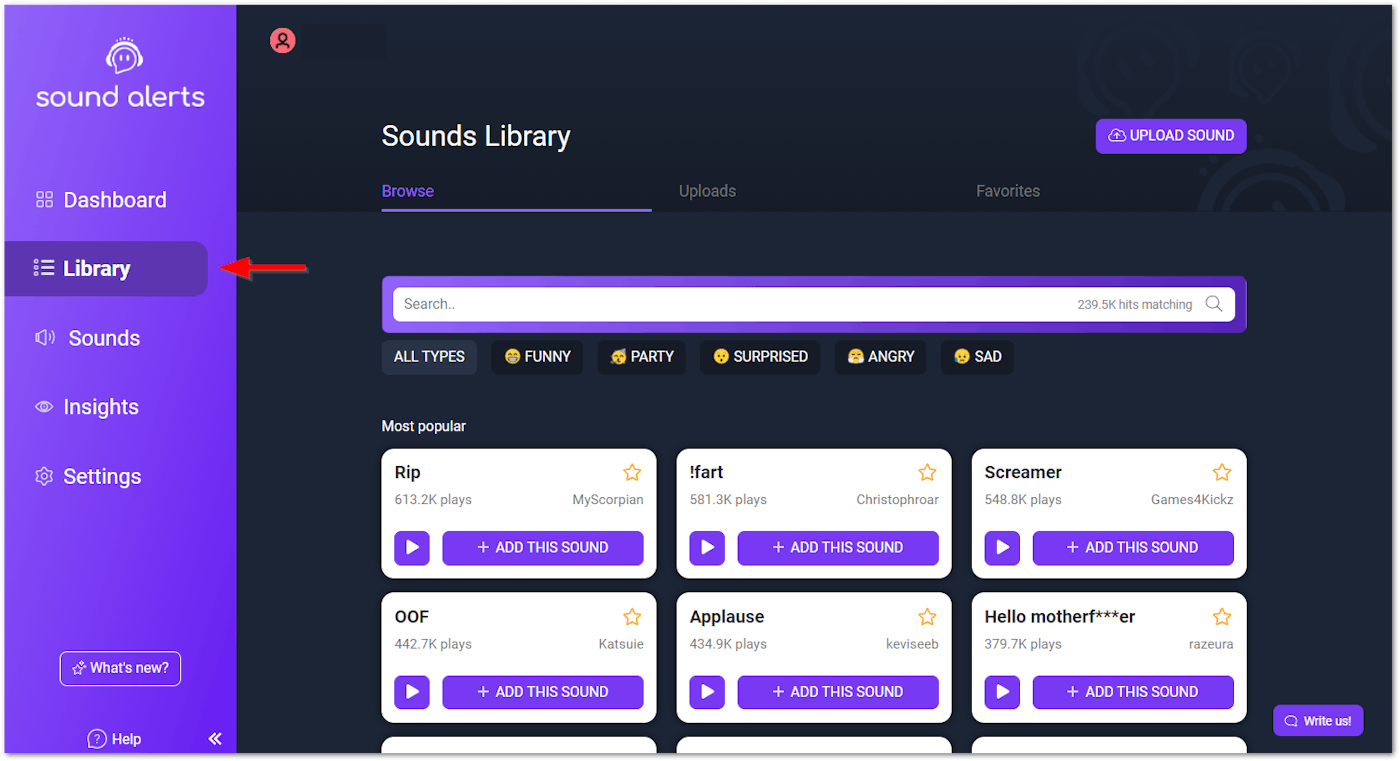1400x761 pixels.
Task: Open the What's new? panel
Action: click(x=120, y=669)
